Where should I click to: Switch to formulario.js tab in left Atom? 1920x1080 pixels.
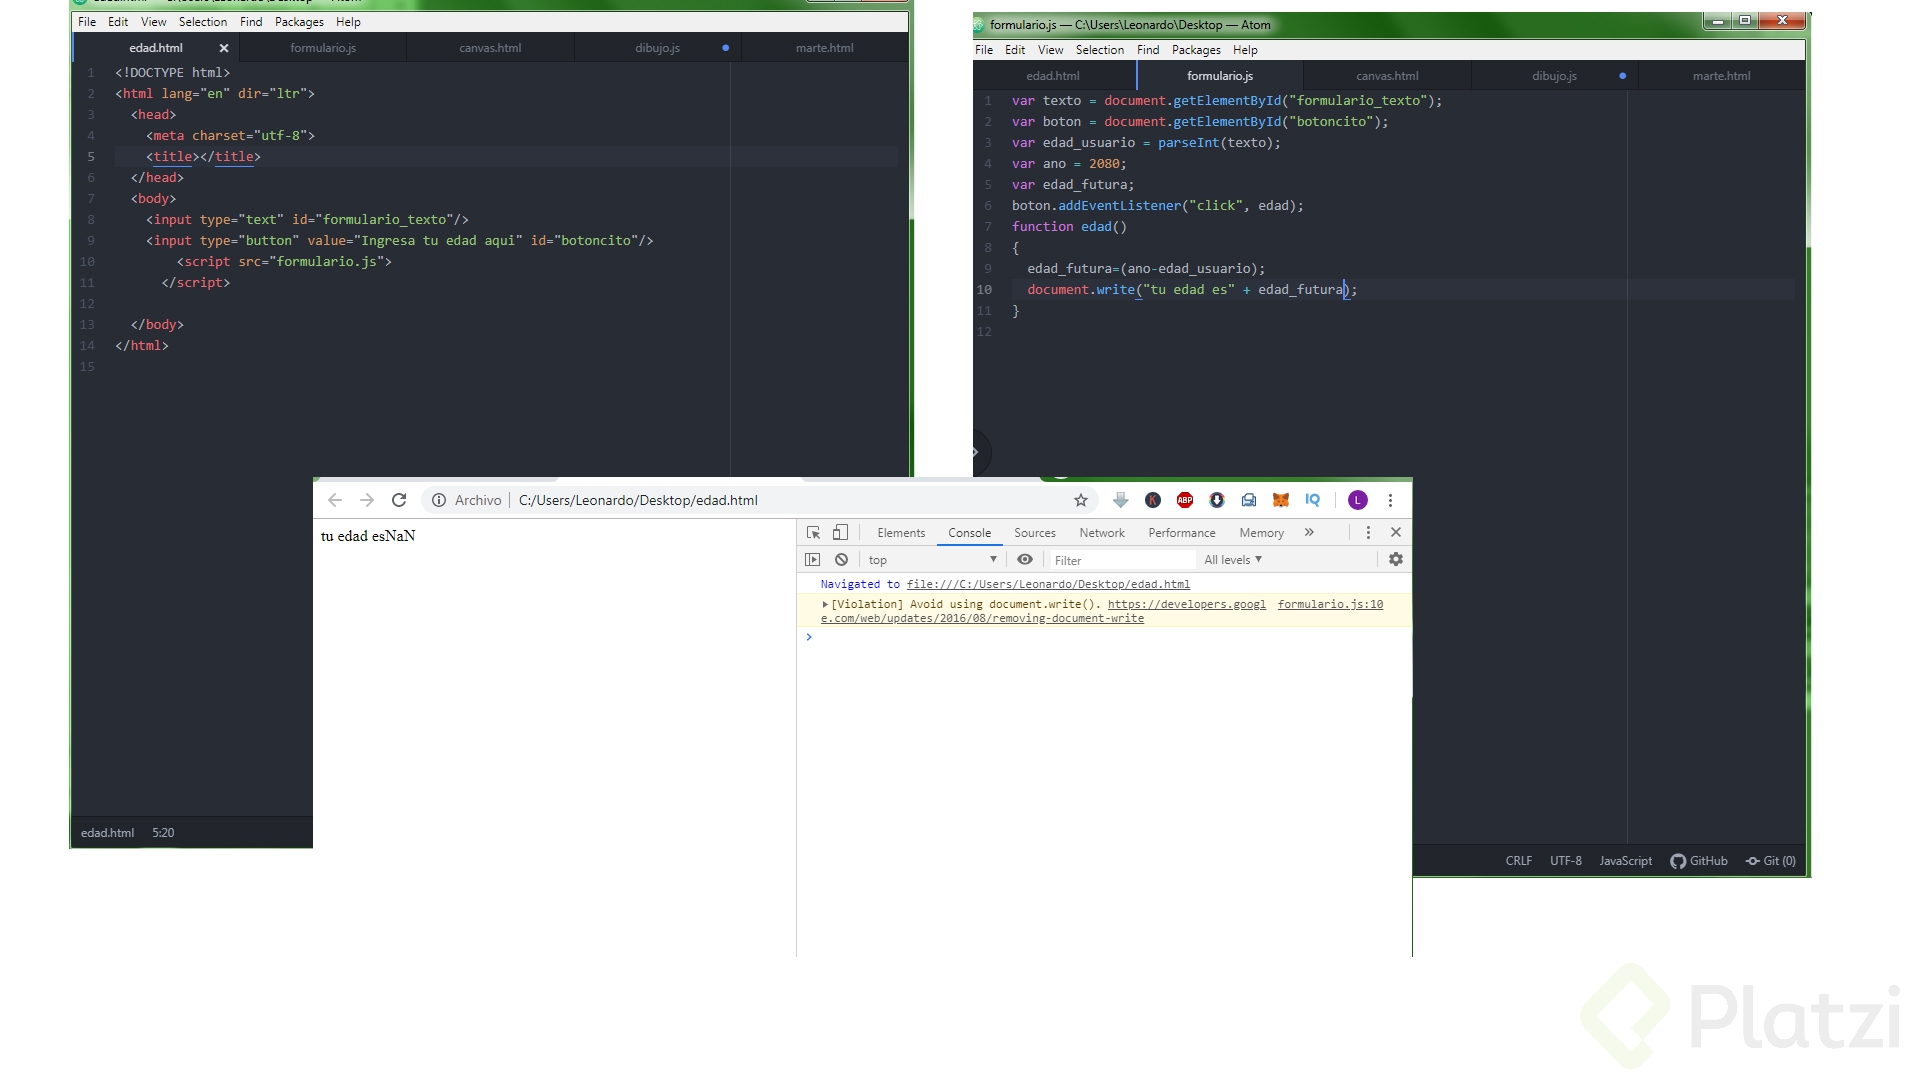coord(323,48)
